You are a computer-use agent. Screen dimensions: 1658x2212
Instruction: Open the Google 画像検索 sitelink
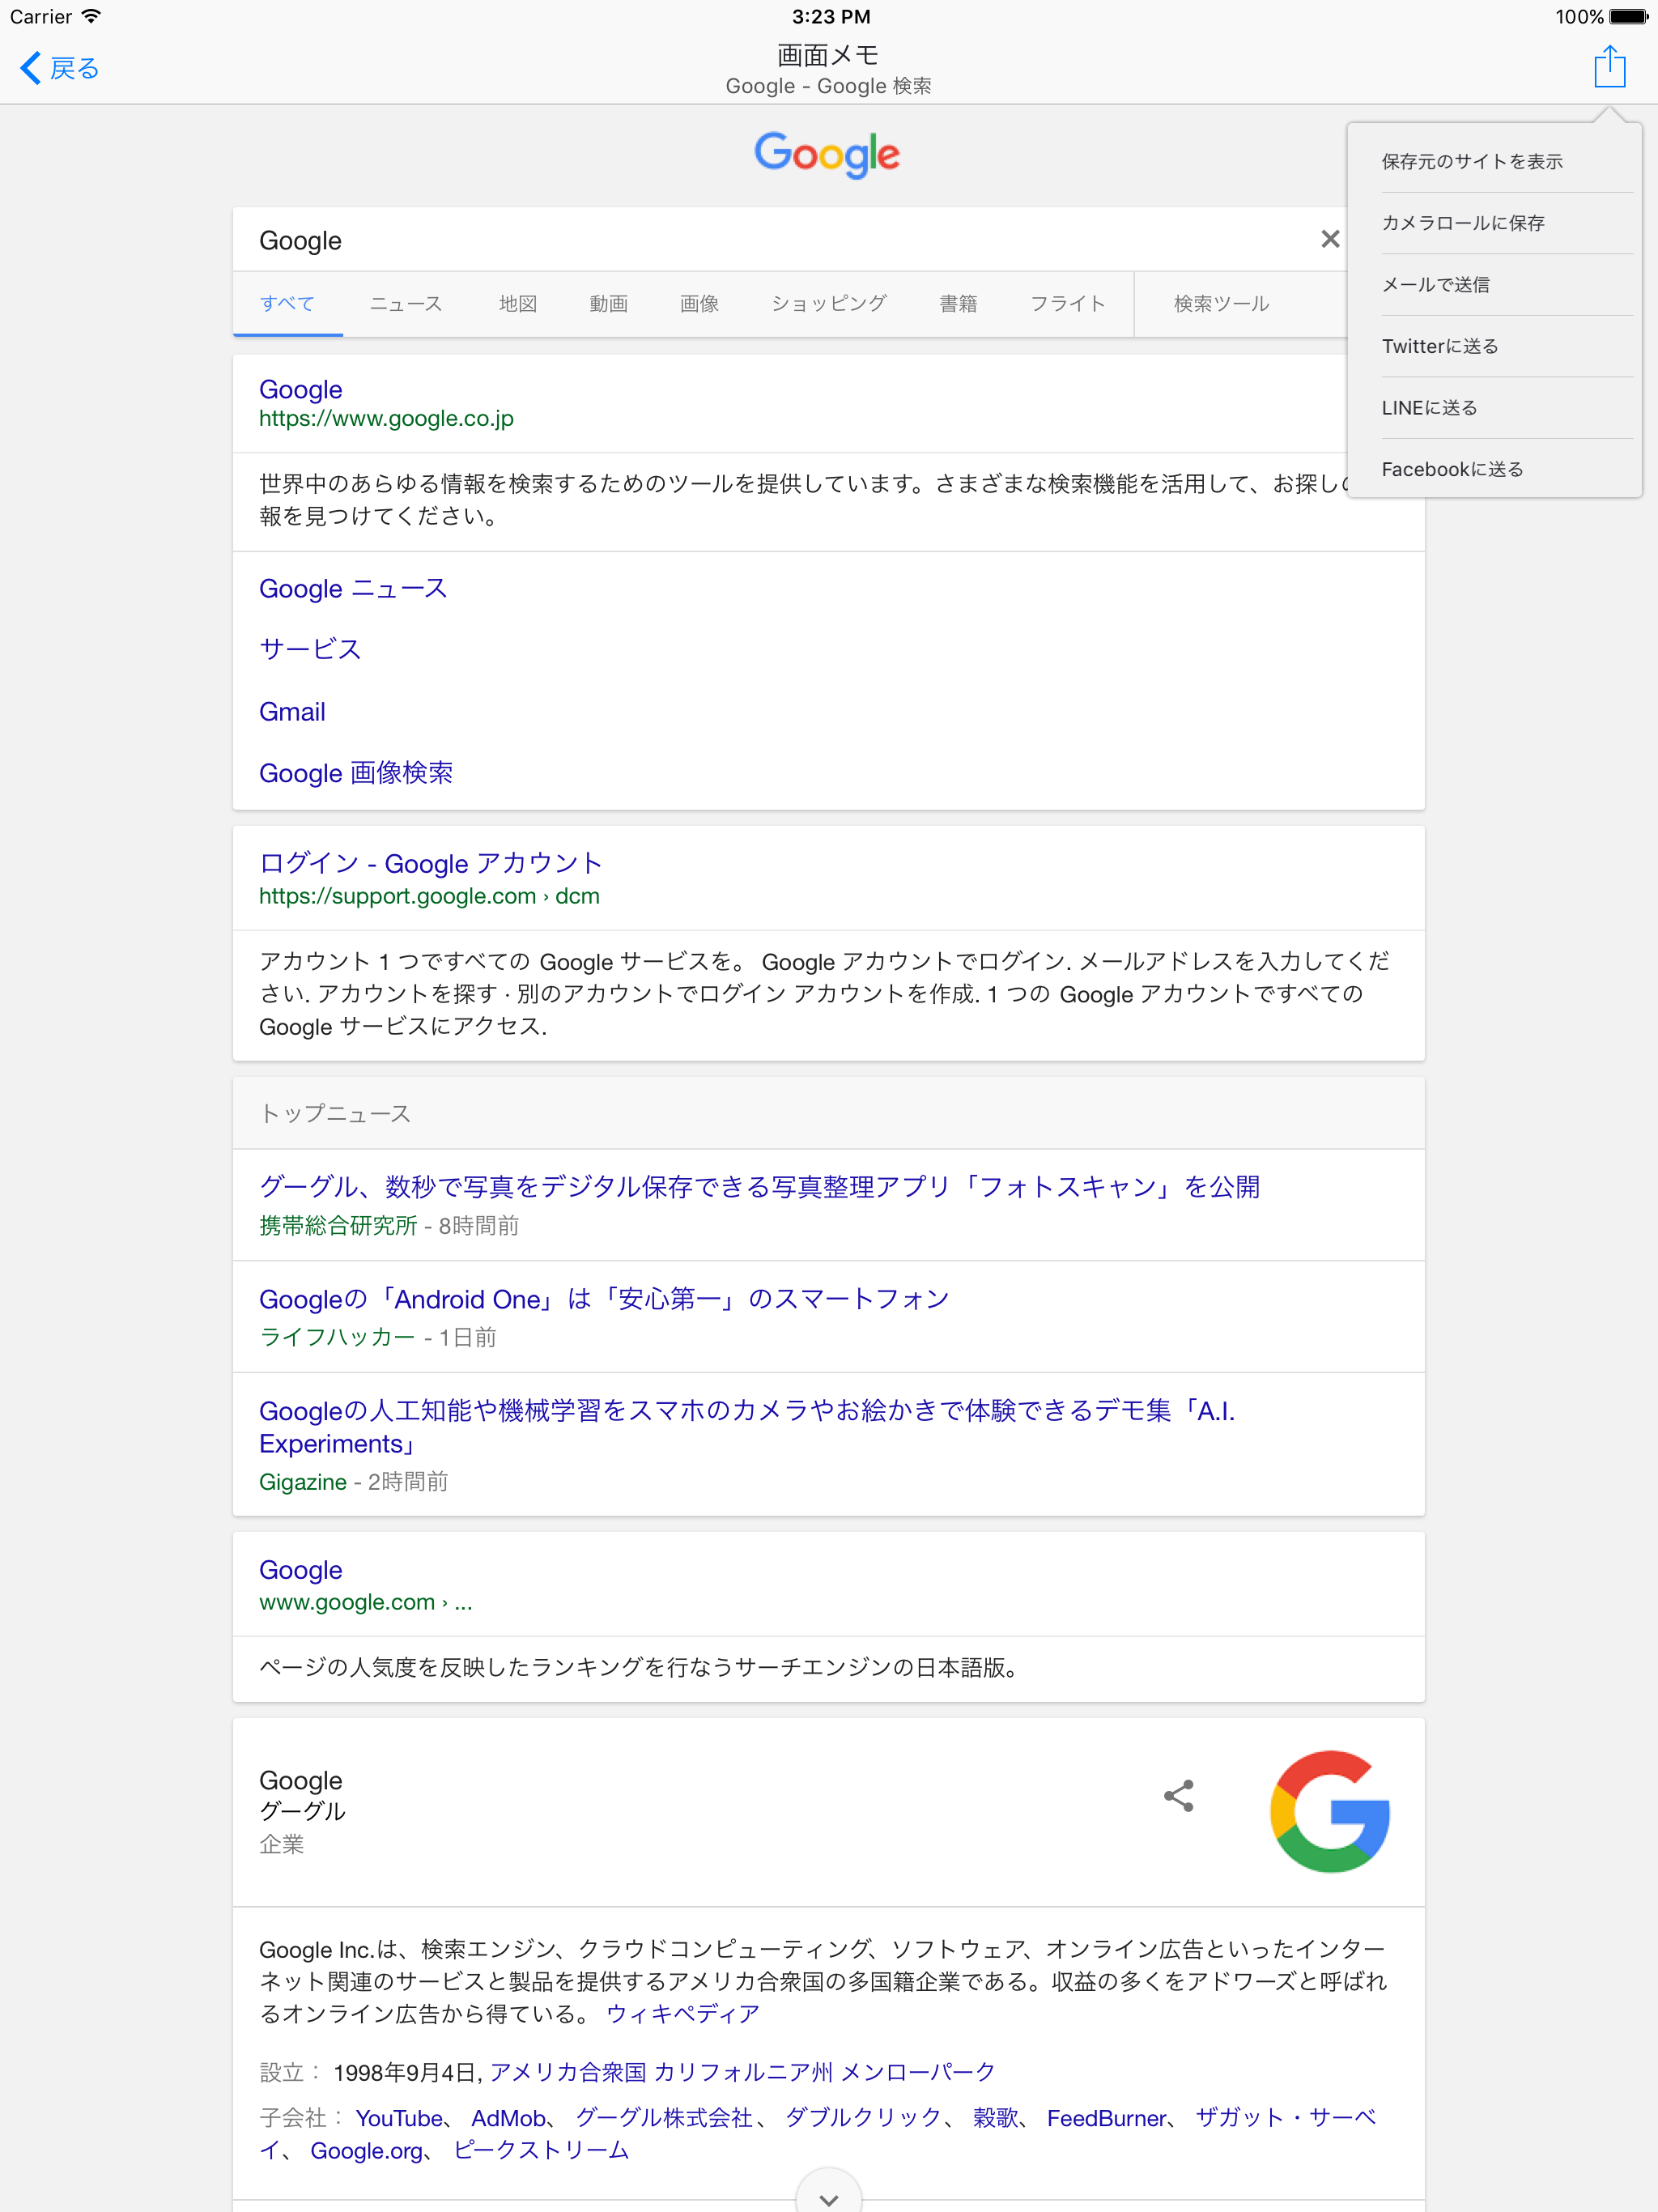356,772
